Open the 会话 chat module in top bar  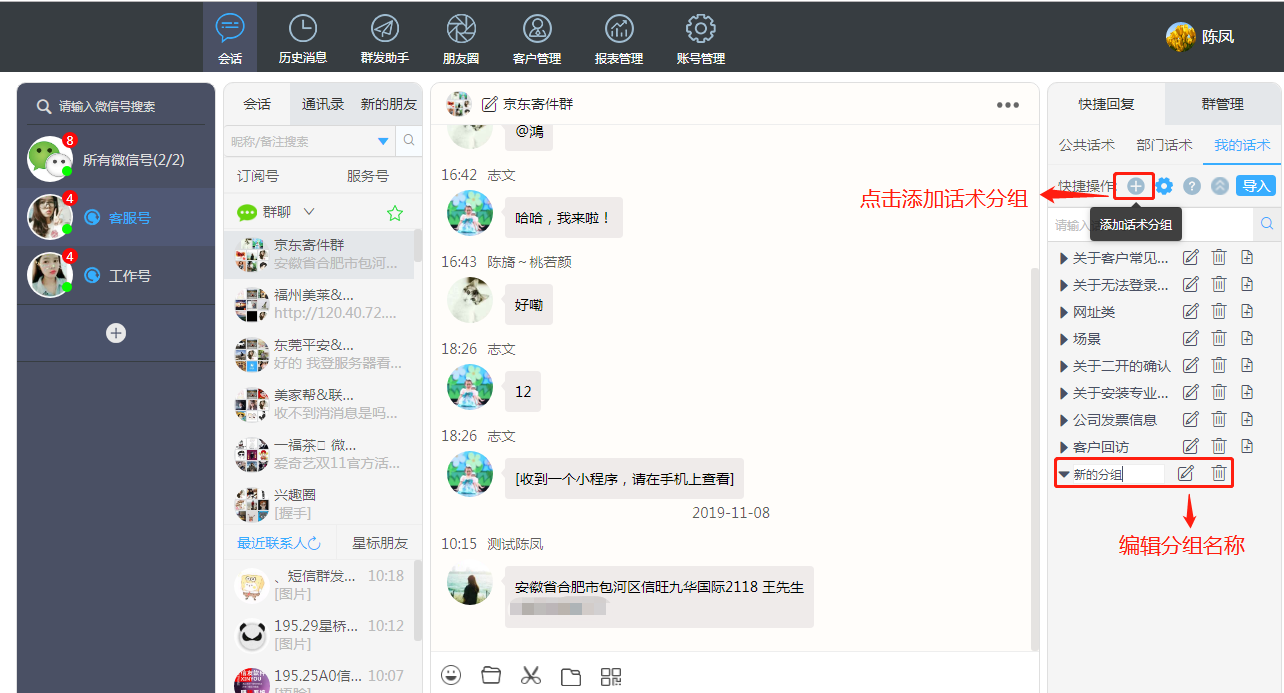point(230,37)
